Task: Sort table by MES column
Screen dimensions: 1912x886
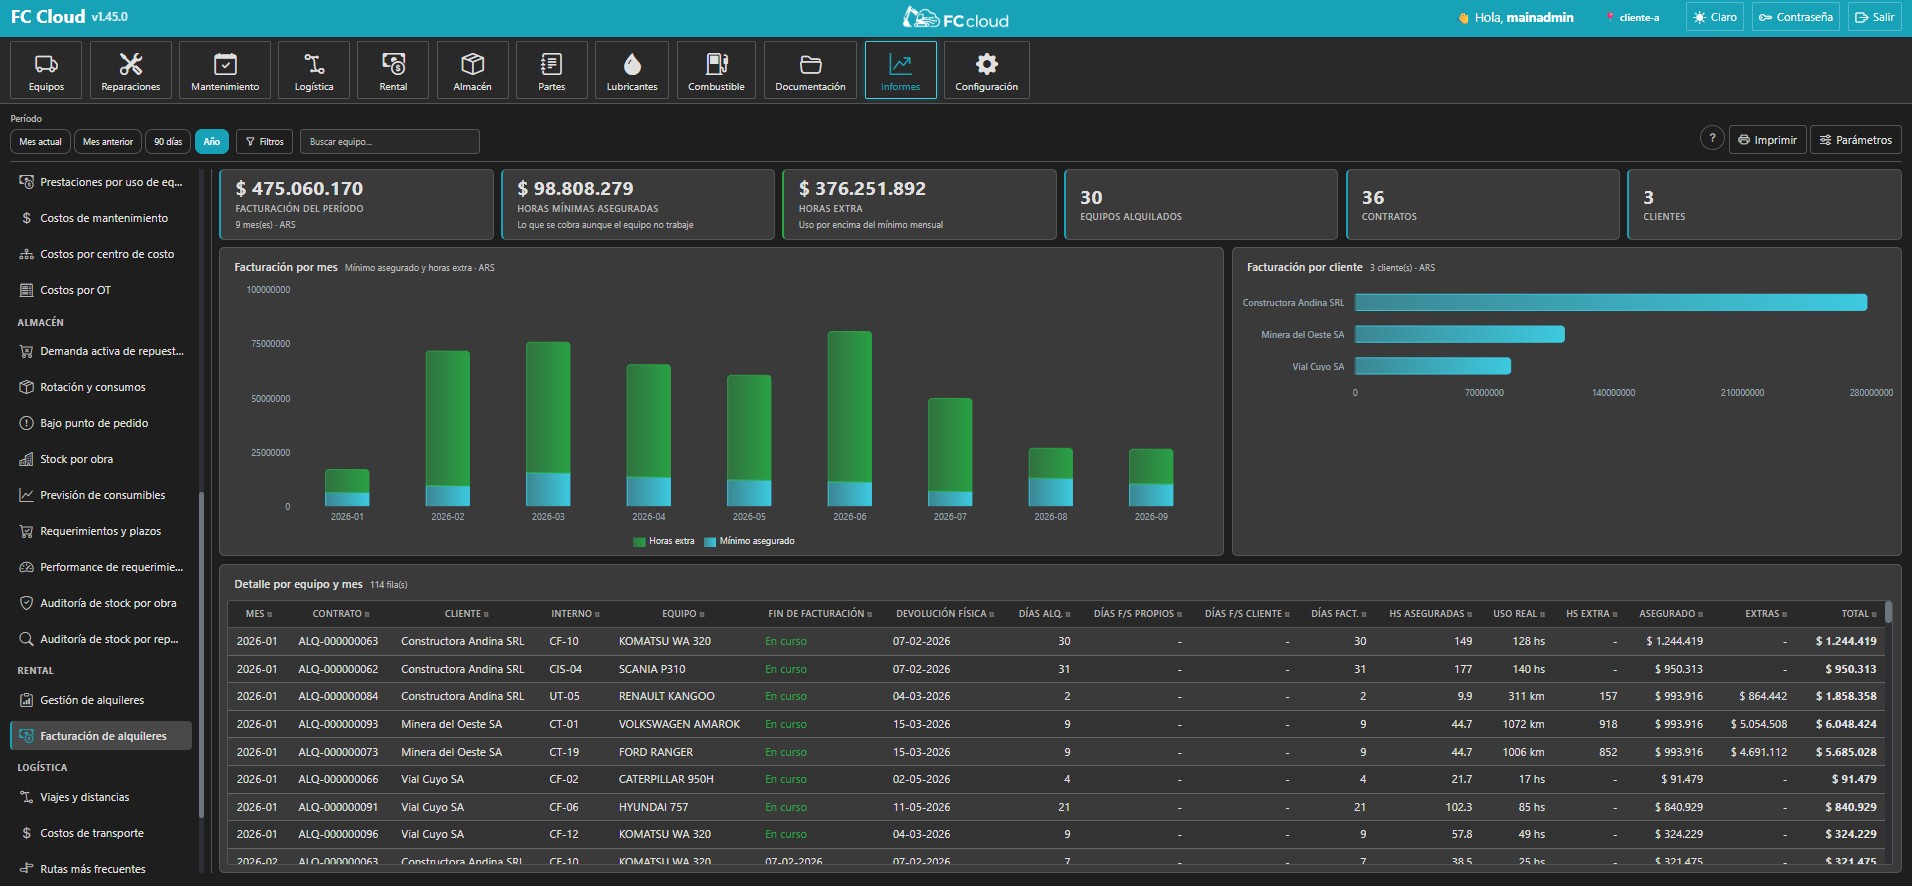Action: click(259, 614)
